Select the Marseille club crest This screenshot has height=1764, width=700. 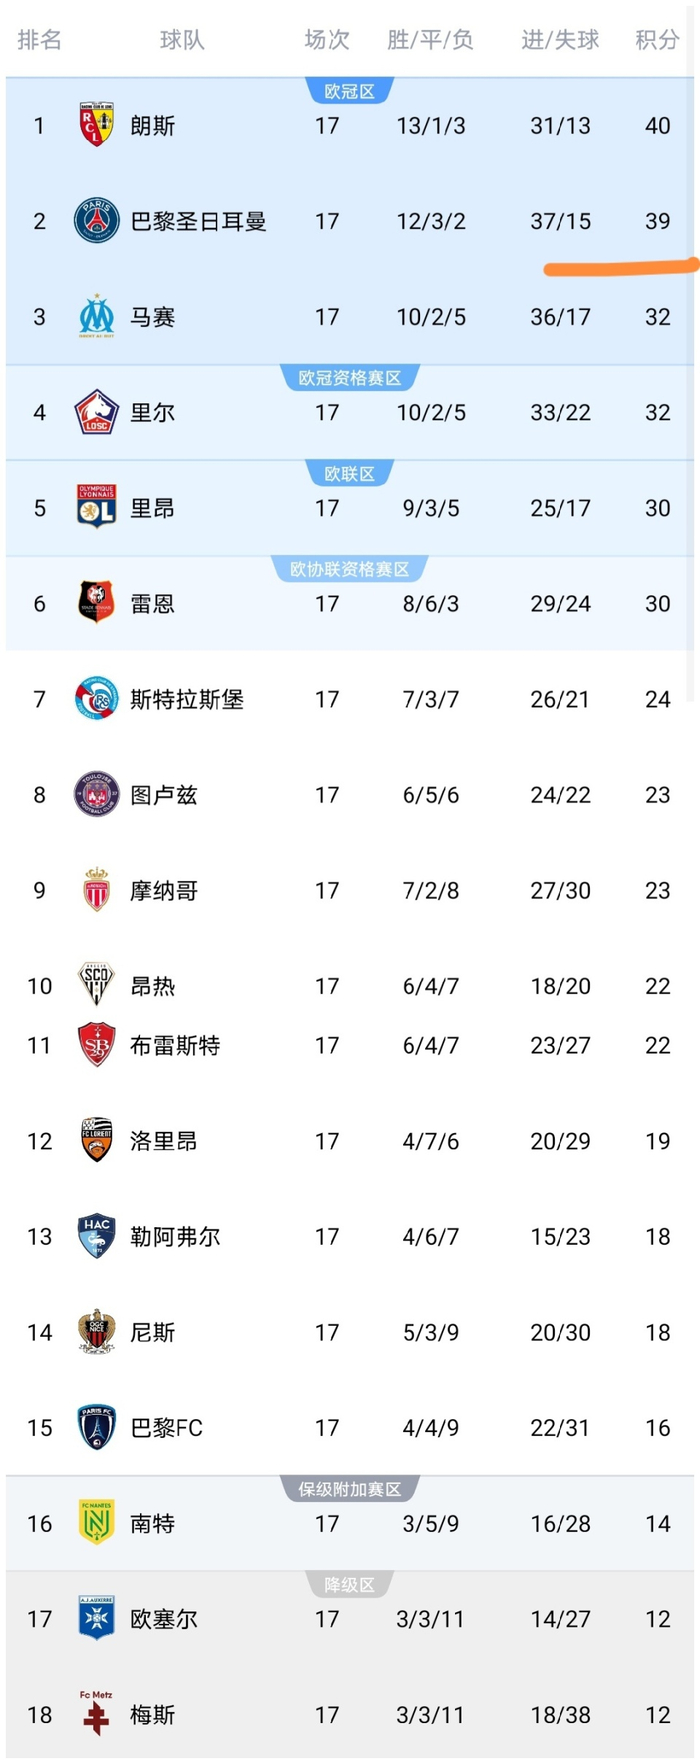(x=96, y=316)
